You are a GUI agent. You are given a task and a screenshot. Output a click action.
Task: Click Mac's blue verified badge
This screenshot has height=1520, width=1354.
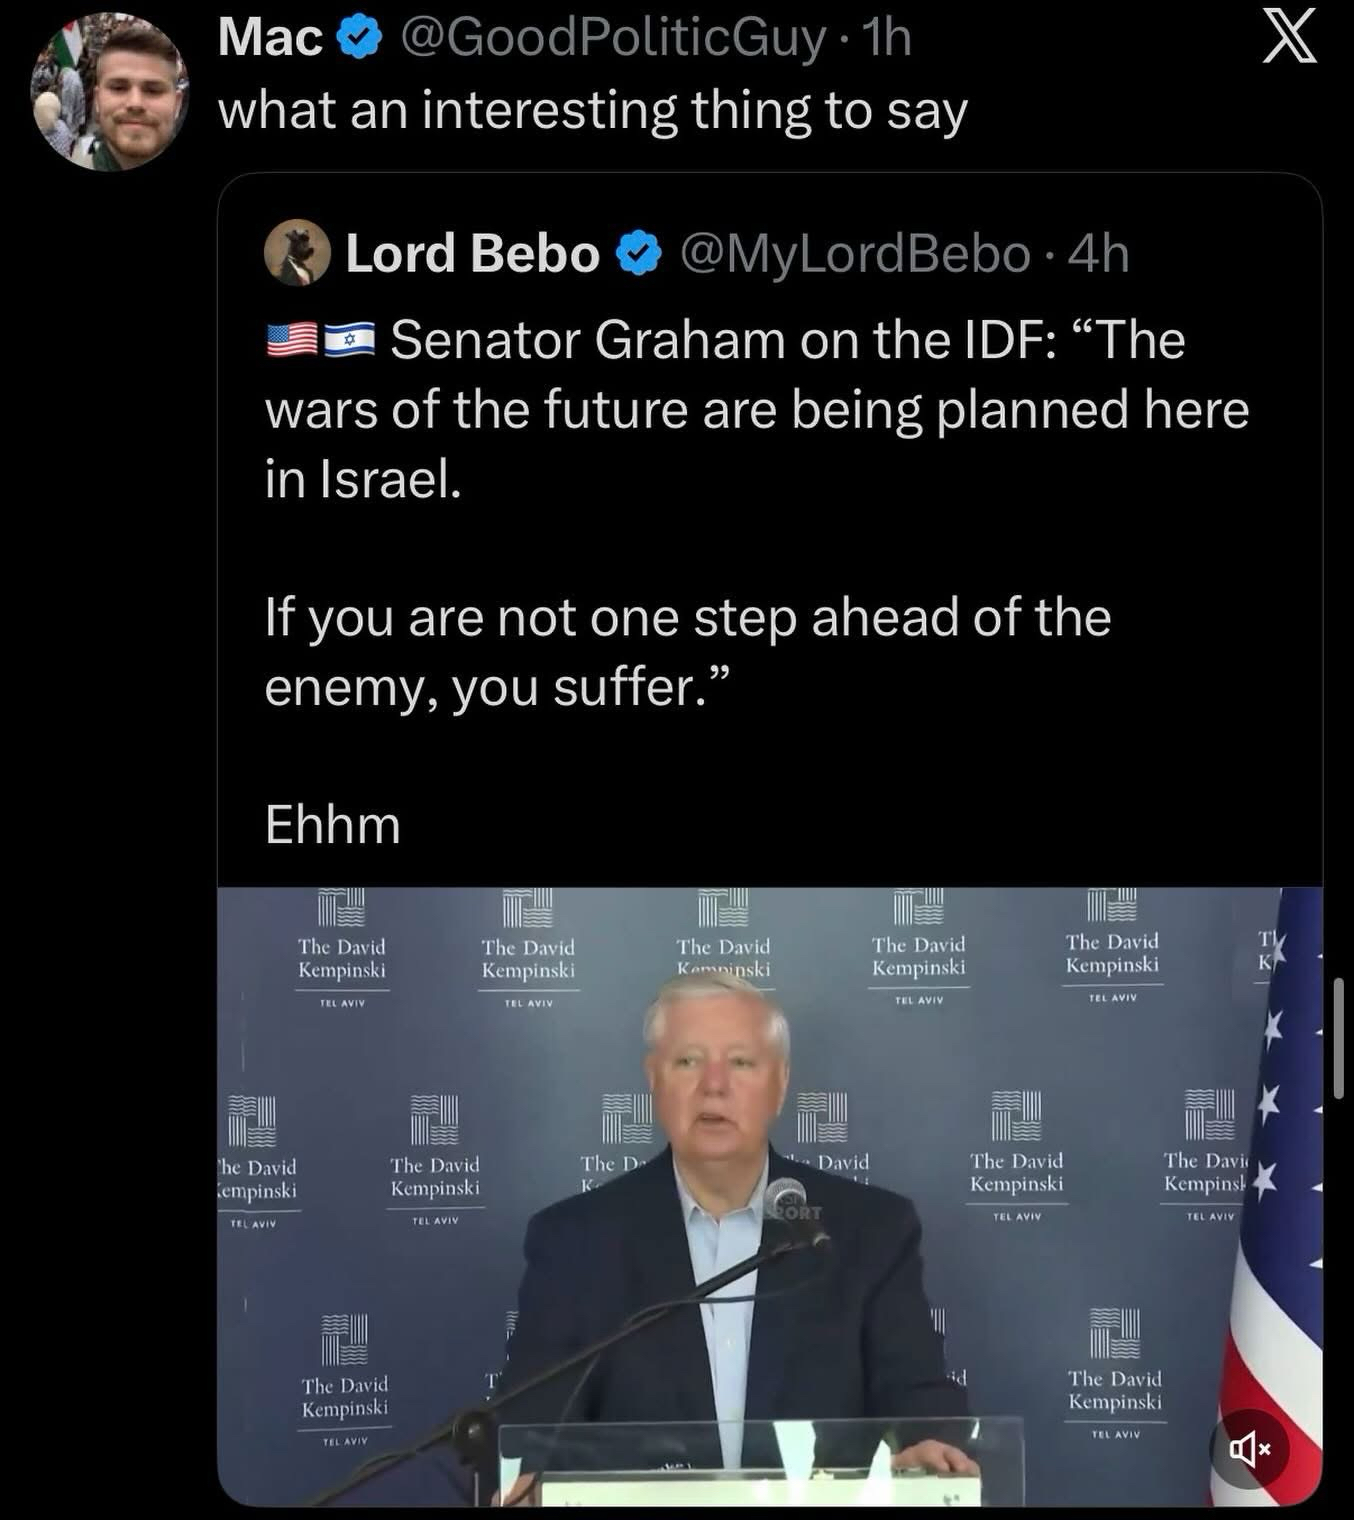click(x=357, y=39)
